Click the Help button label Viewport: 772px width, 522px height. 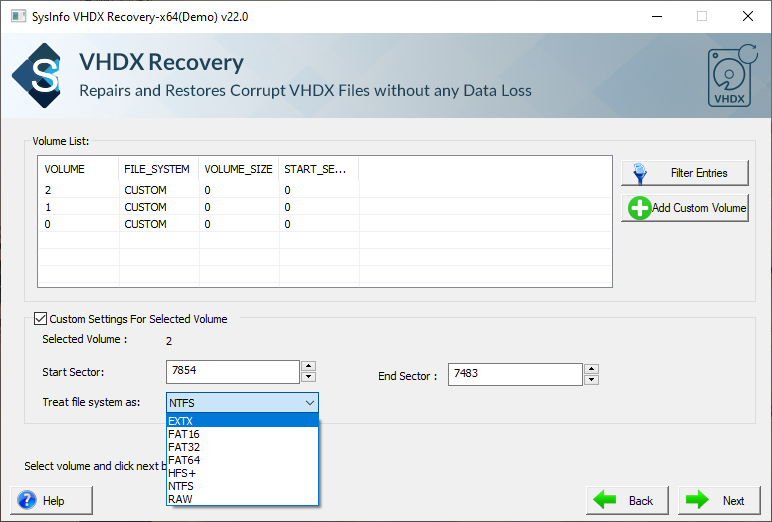(x=54, y=501)
